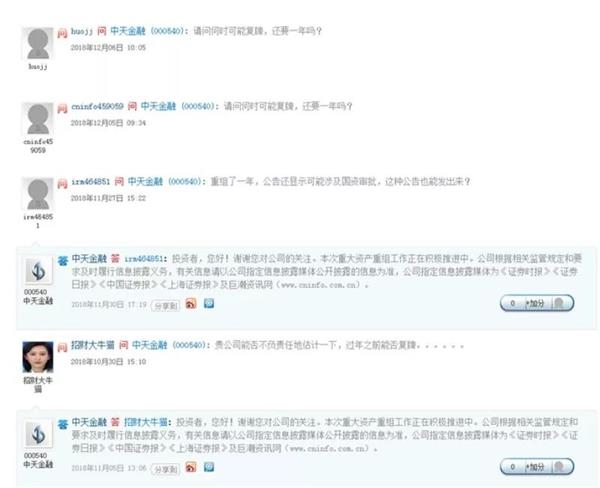Click irm464851 name in first company reply
The width and height of the screenshot is (600, 488).
point(144,259)
